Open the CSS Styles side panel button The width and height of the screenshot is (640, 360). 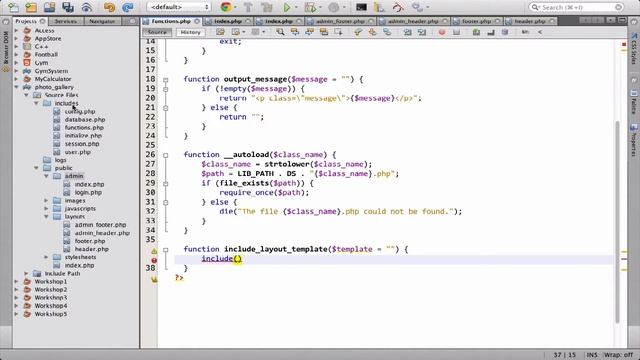(x=634, y=49)
